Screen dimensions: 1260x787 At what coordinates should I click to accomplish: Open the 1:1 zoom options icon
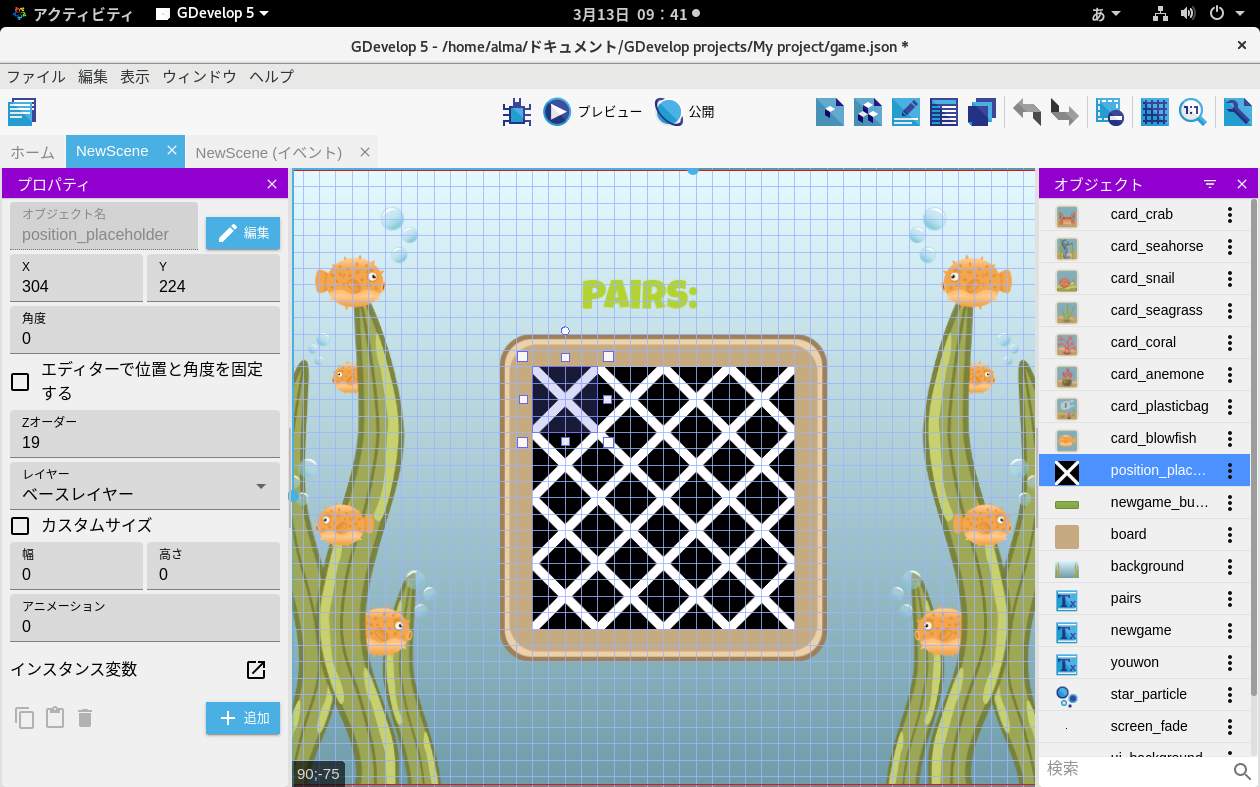1193,112
